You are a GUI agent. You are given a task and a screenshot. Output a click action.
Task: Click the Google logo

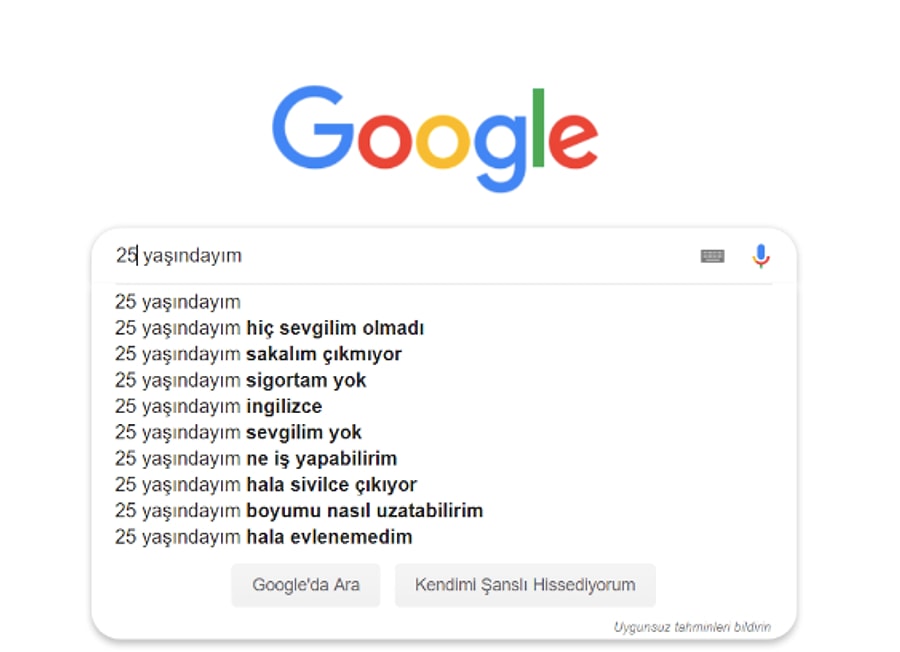[435, 139]
